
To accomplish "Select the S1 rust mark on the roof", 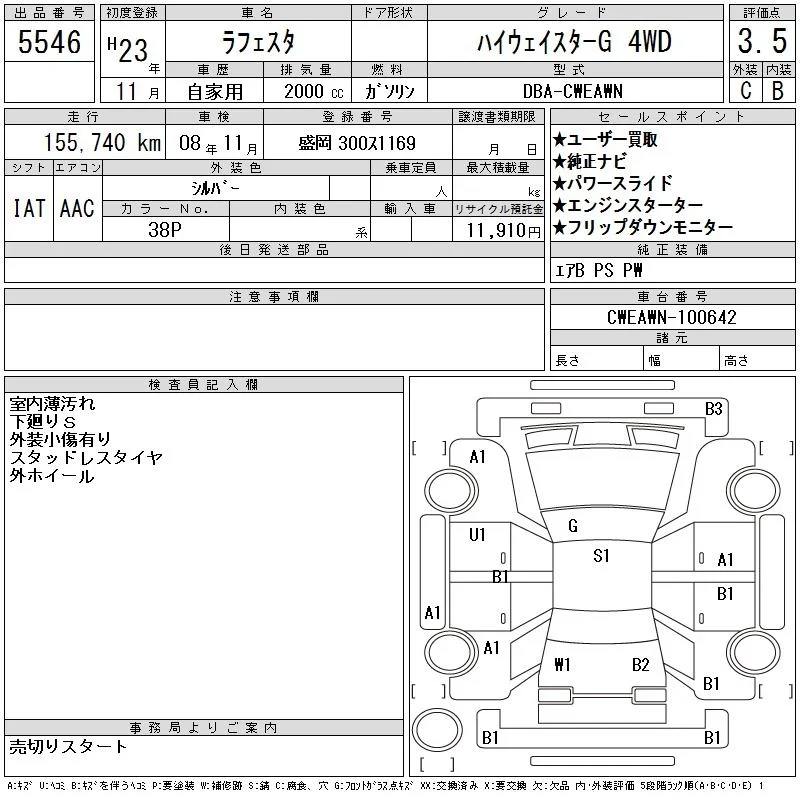I will [601, 556].
